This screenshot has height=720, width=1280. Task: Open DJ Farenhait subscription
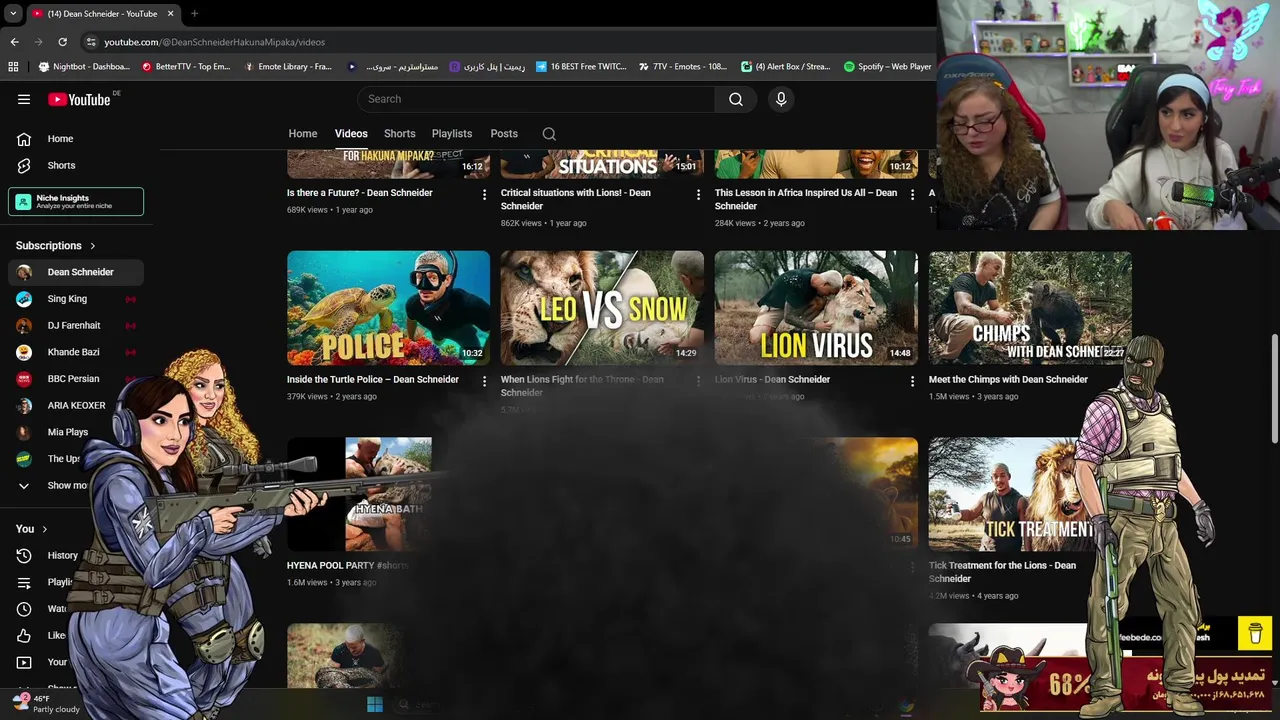click(76, 325)
